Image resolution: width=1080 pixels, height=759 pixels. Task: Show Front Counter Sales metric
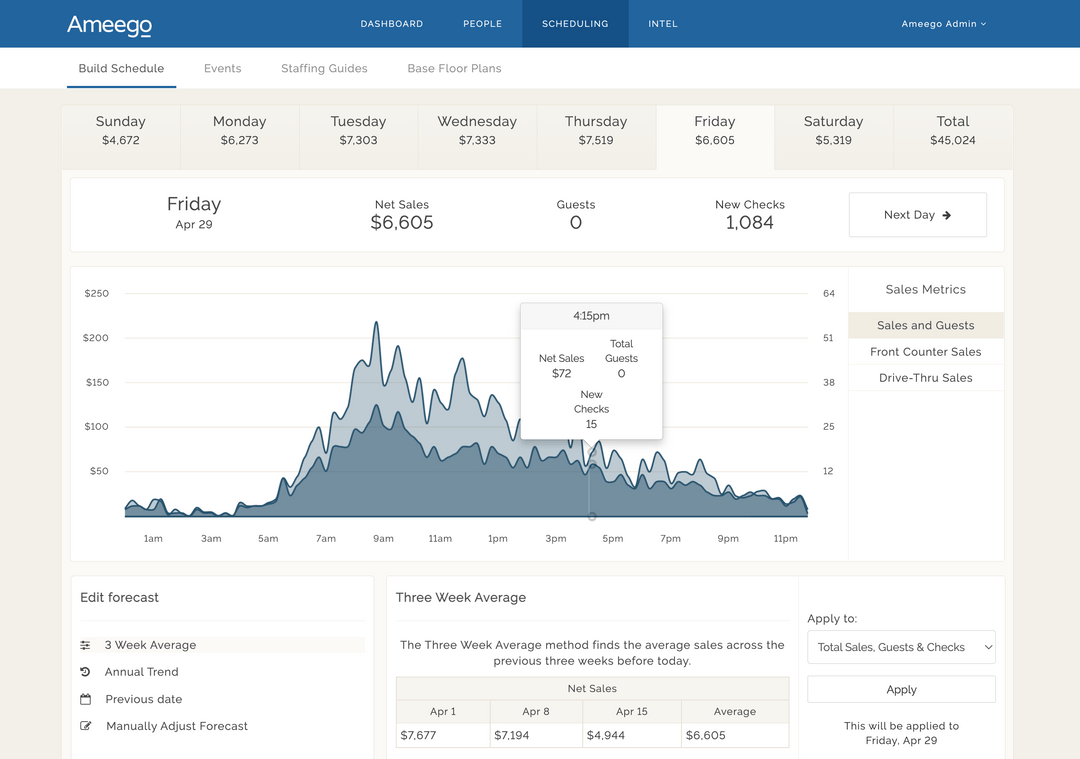[925, 352]
